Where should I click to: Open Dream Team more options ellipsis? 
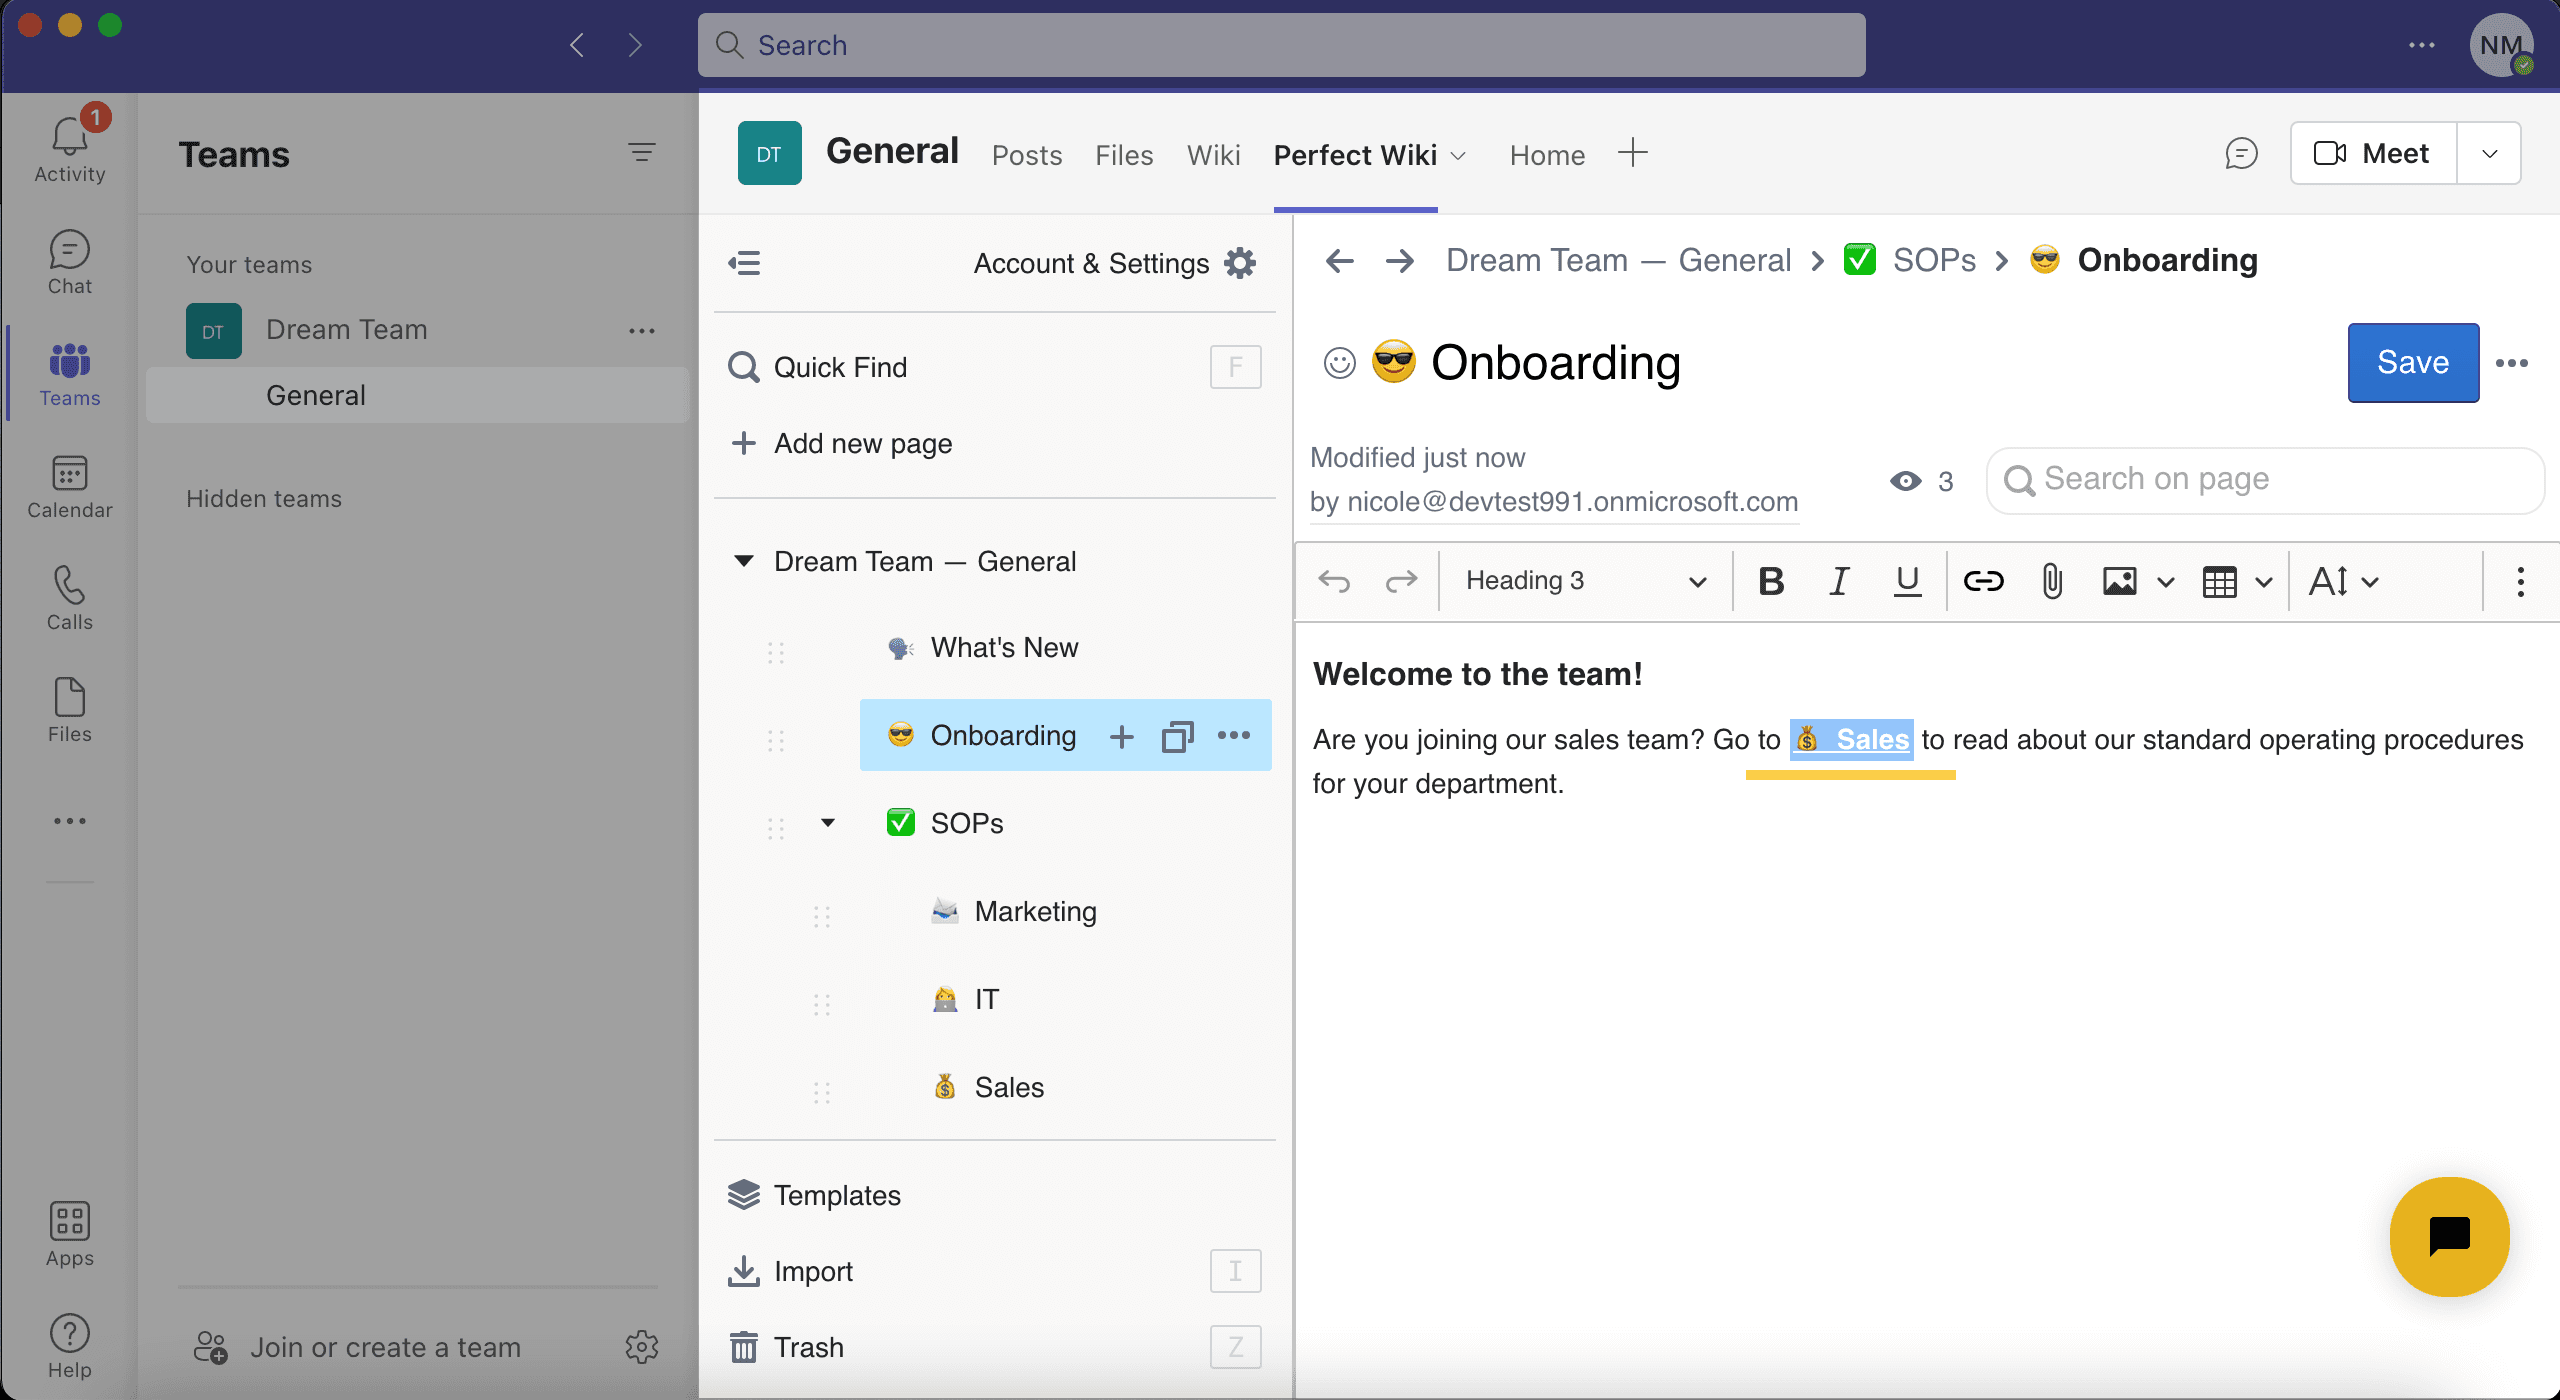(x=641, y=331)
